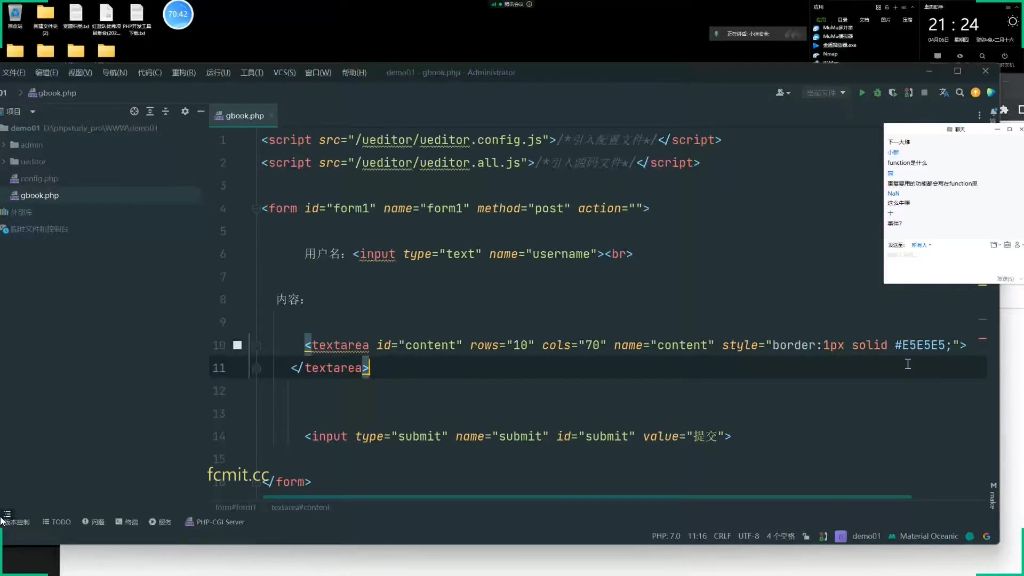The width and height of the screenshot is (1024, 576).
Task: Open the Problems tool window
Action: [93, 522]
